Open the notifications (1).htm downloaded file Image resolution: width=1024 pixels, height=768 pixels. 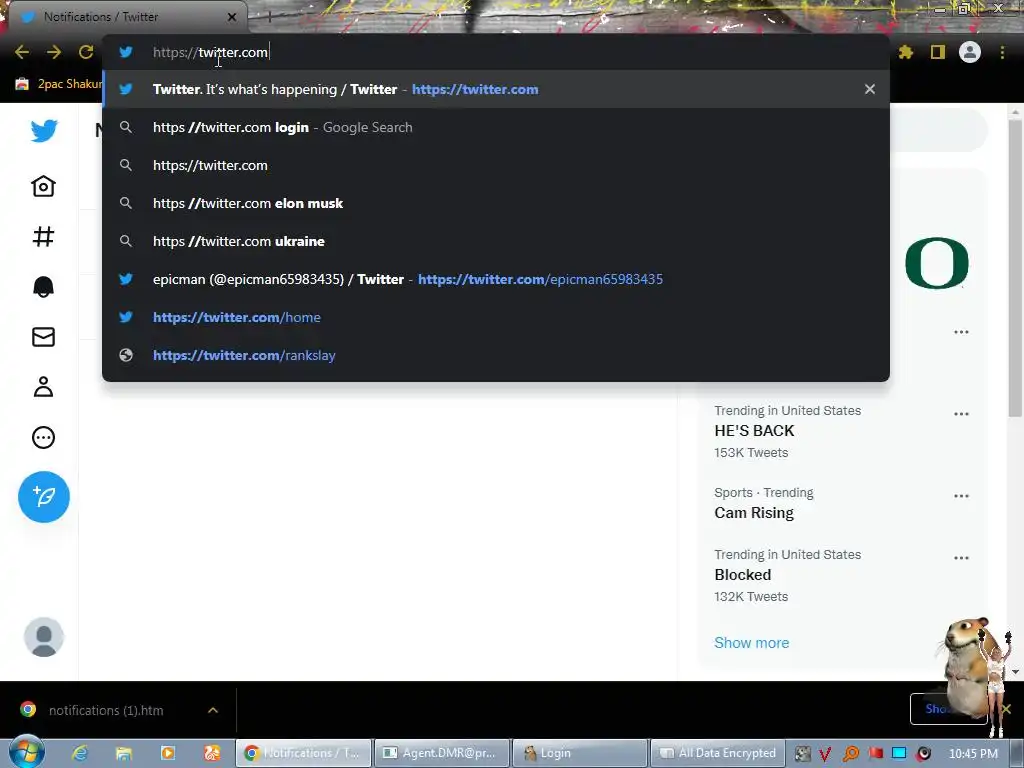coord(106,710)
